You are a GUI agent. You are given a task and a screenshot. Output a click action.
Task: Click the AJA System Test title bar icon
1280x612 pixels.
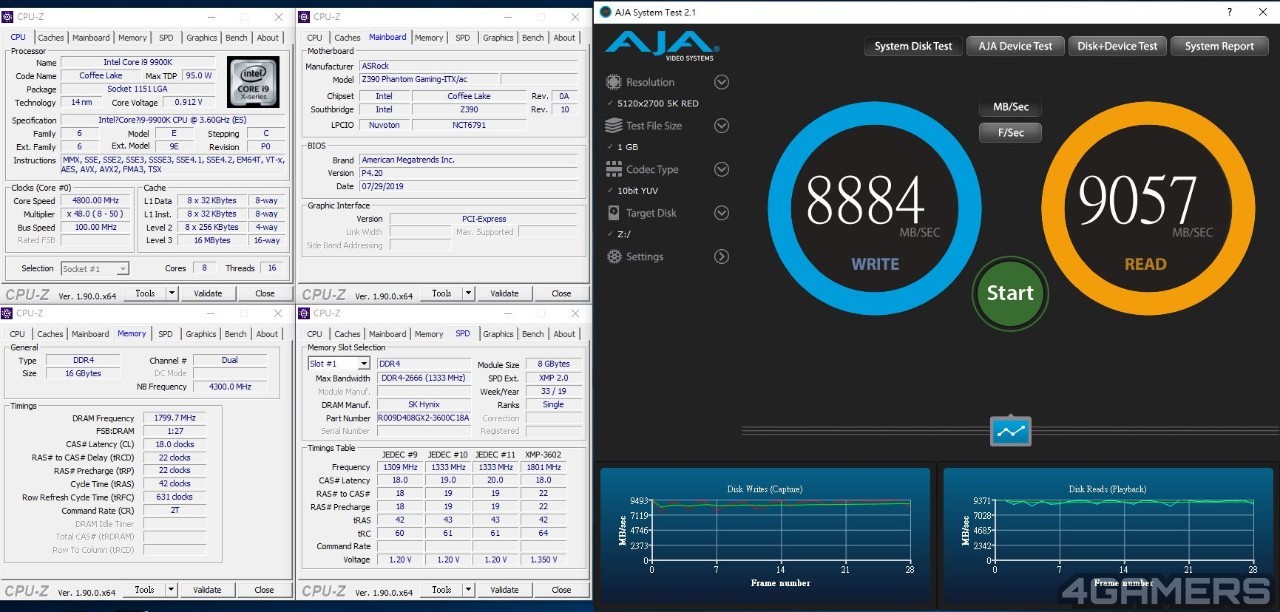coord(604,12)
